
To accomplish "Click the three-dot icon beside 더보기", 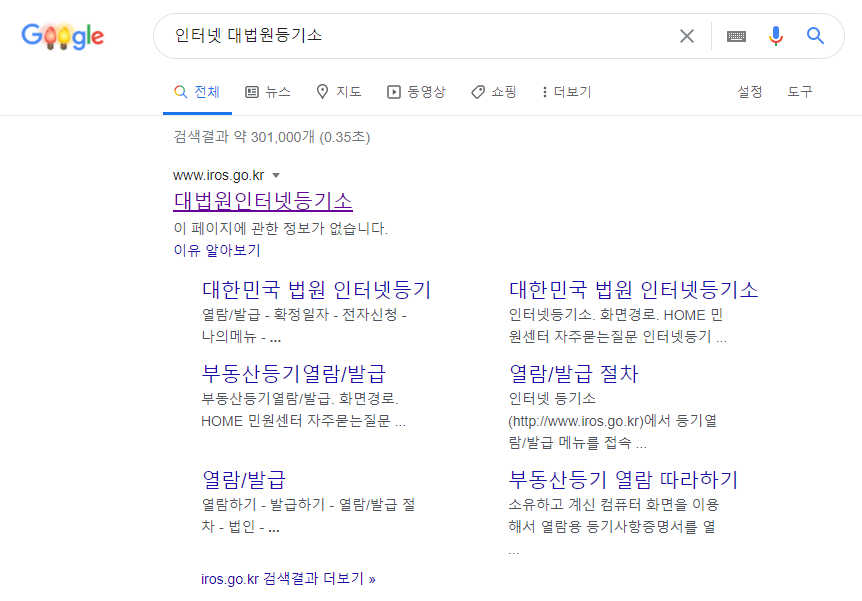I will (x=545, y=92).
